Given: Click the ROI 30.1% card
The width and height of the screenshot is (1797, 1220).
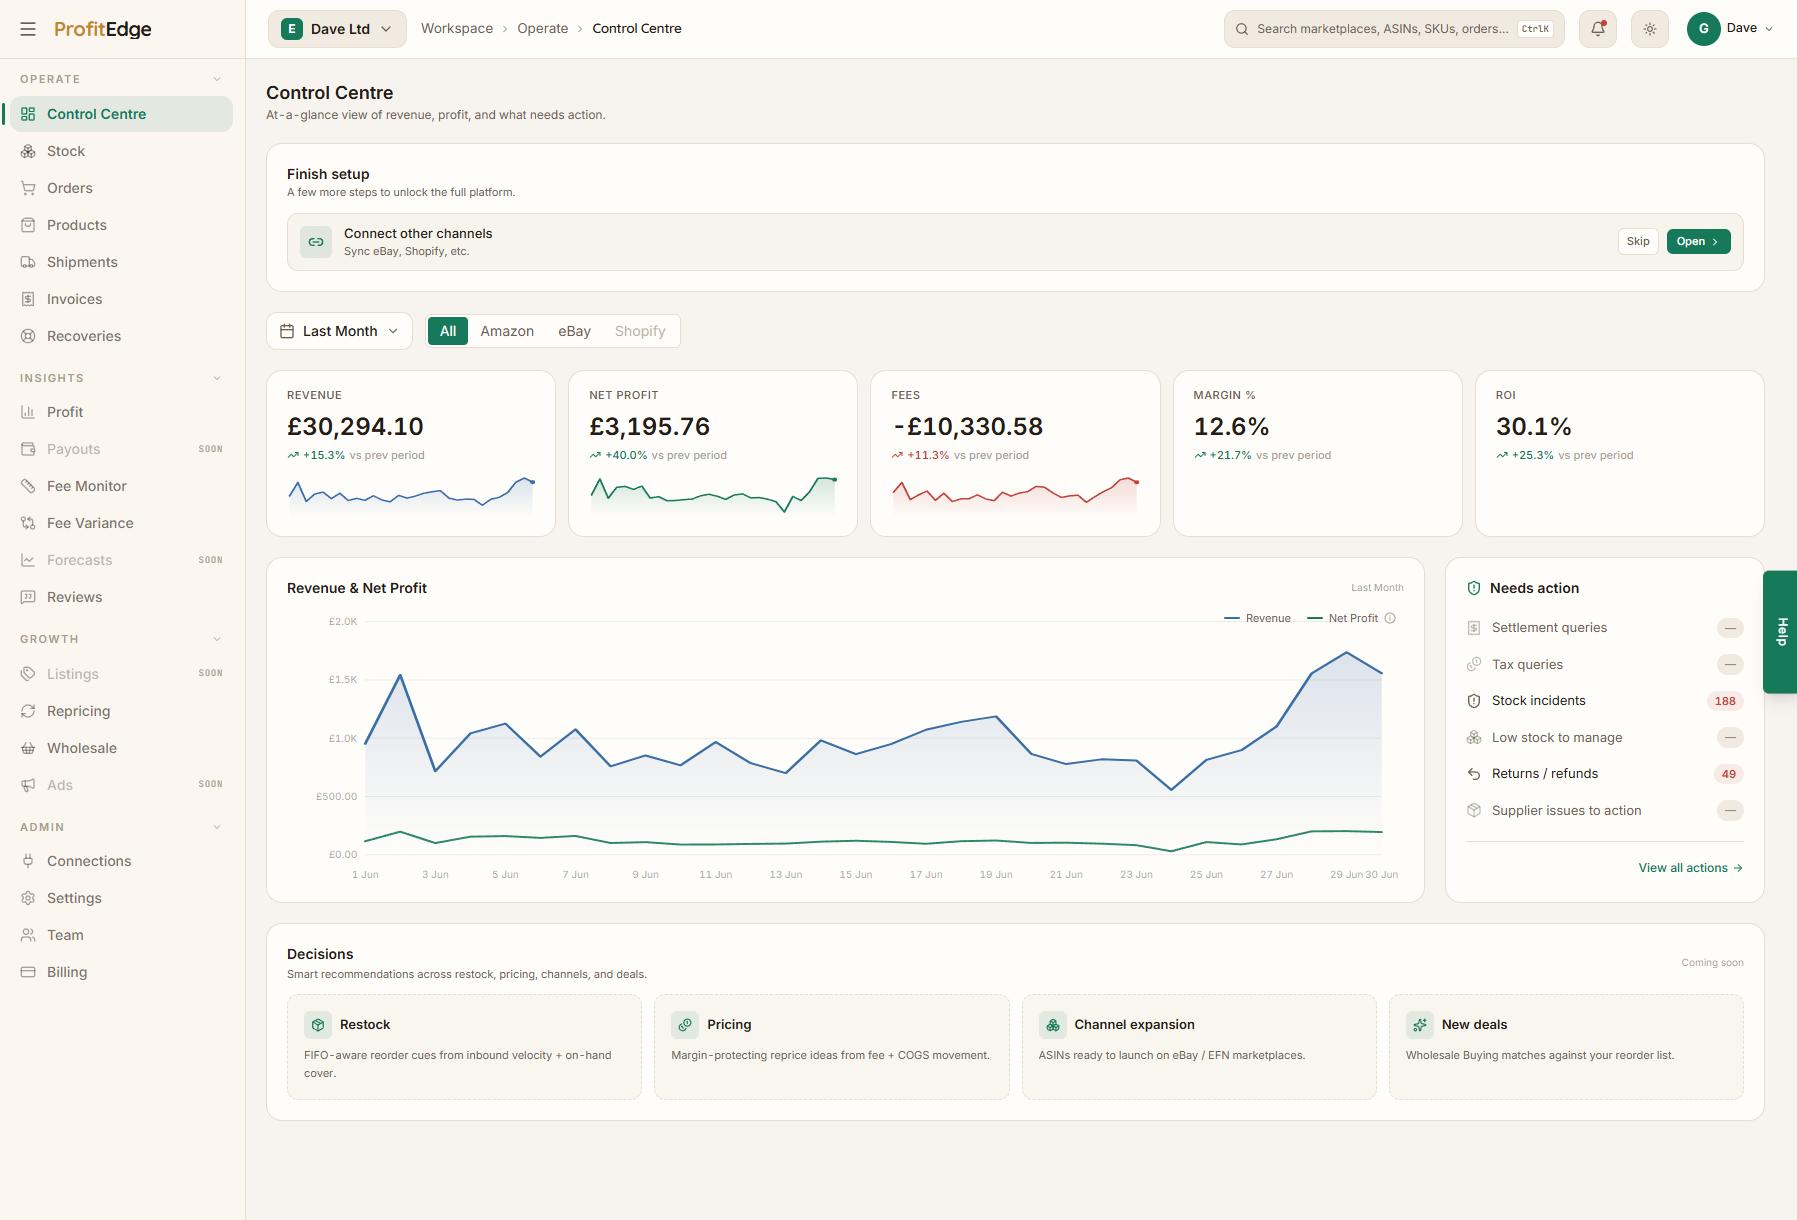Looking at the screenshot, I should [1619, 454].
